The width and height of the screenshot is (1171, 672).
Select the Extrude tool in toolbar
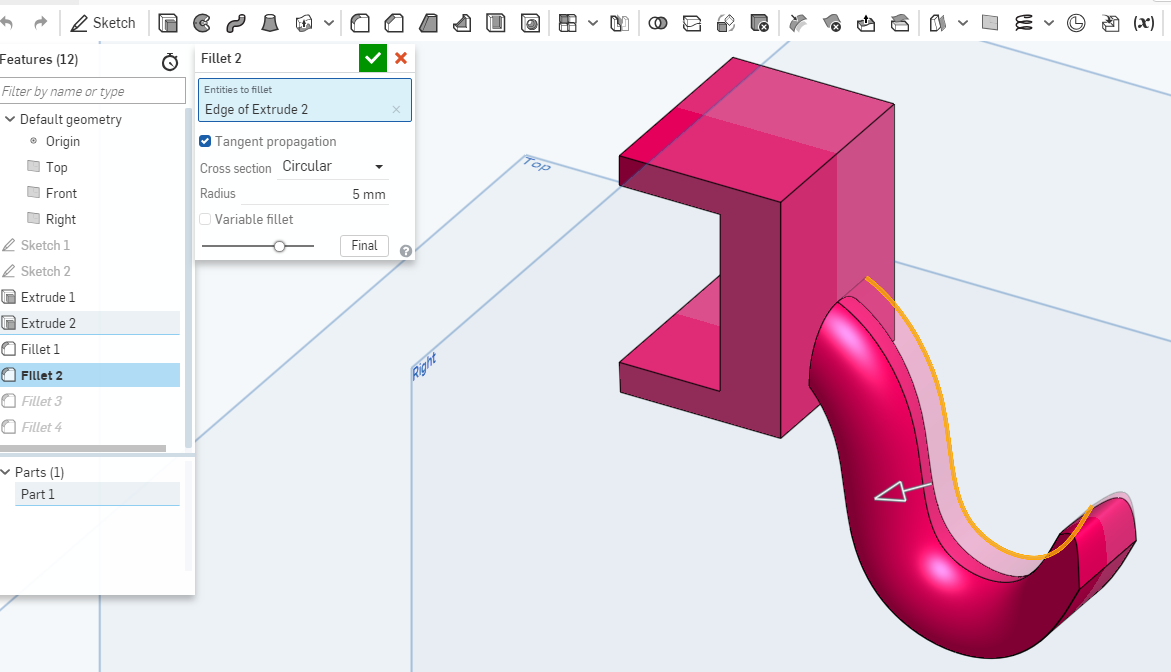[x=168, y=22]
